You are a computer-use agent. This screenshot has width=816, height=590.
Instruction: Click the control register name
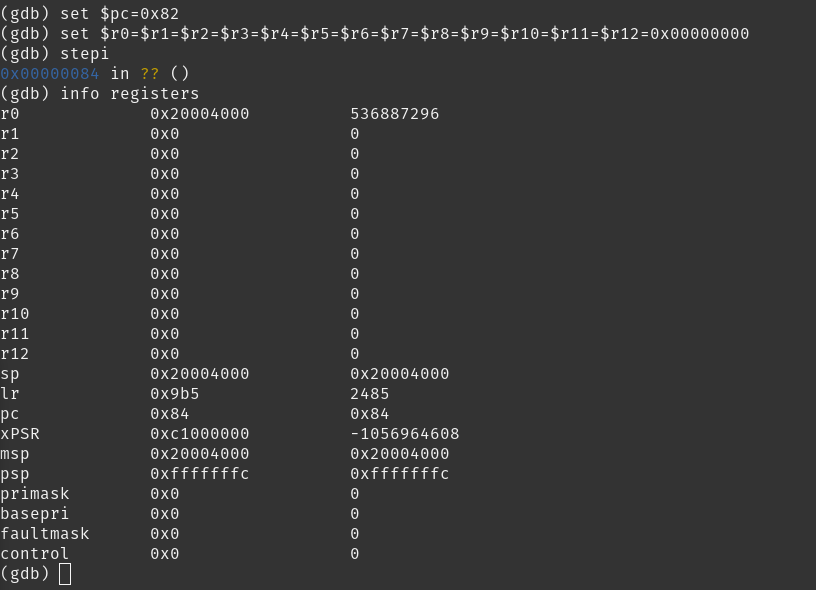click(x=35, y=554)
